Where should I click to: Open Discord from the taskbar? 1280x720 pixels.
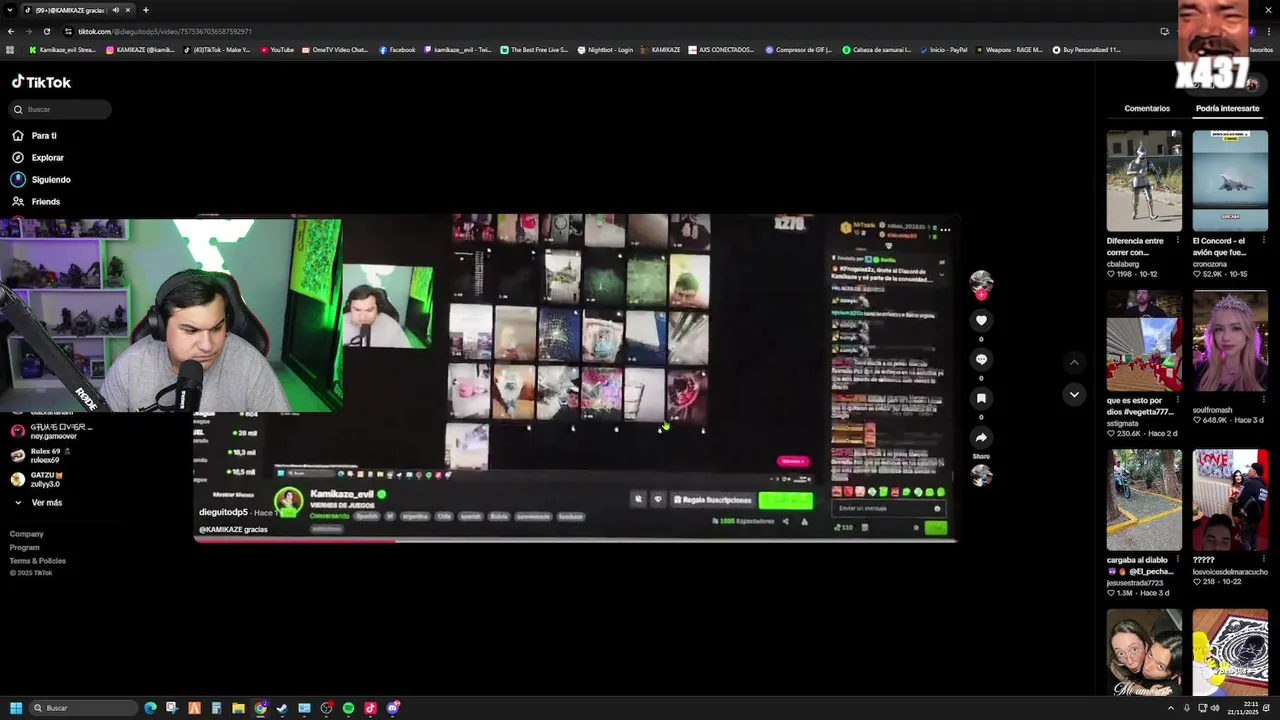tap(393, 708)
